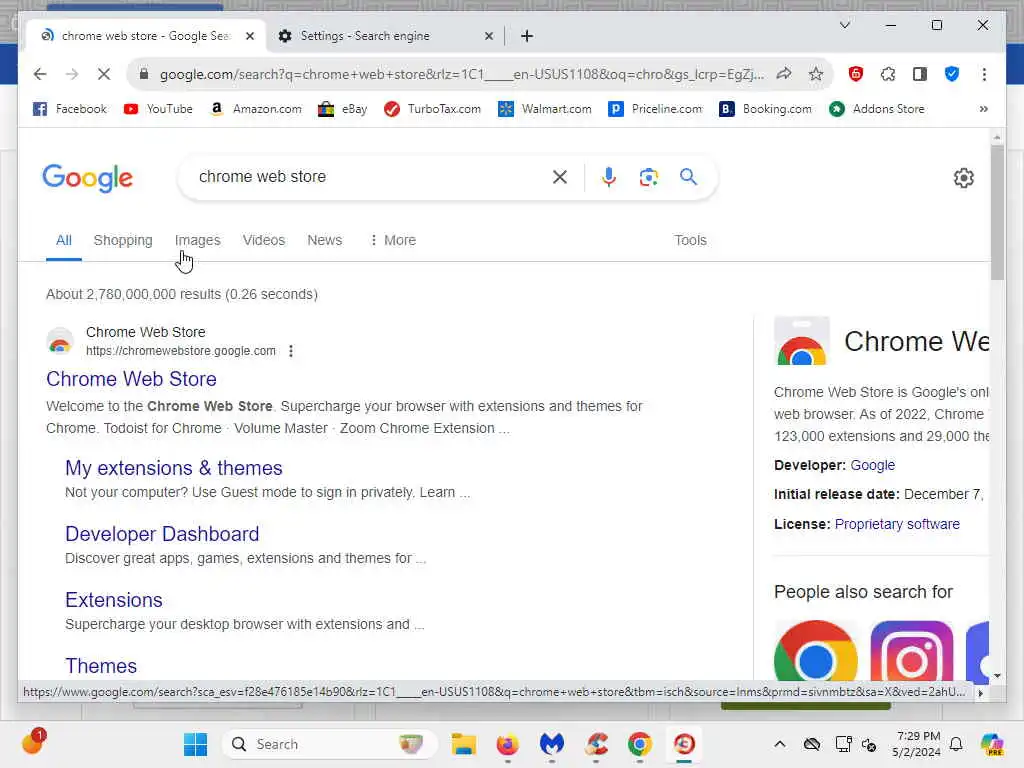Open the Priceline.com bookmark
This screenshot has height=768, width=1024.
pyautogui.click(x=655, y=109)
